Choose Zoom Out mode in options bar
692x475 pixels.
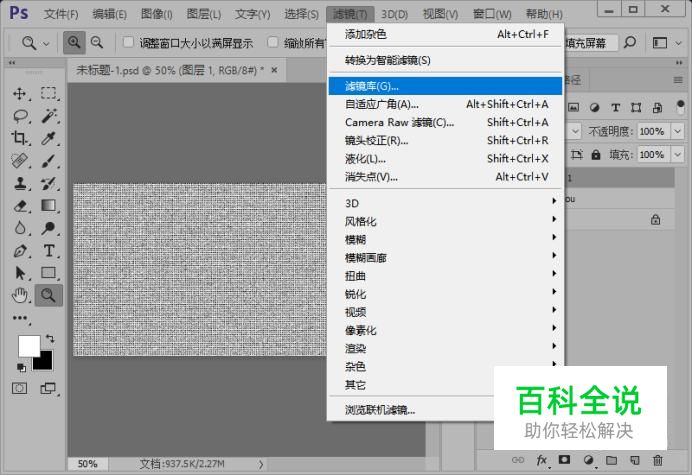tap(97, 43)
